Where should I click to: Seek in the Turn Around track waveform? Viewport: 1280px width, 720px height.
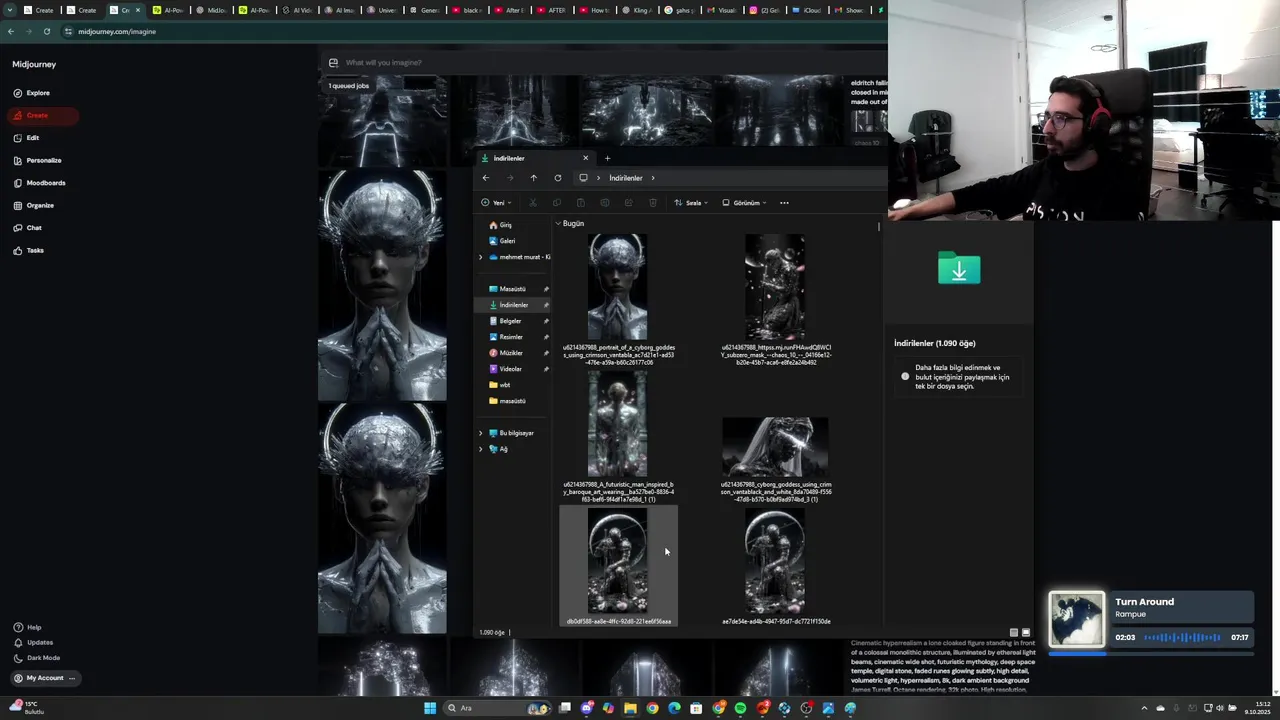point(1183,637)
